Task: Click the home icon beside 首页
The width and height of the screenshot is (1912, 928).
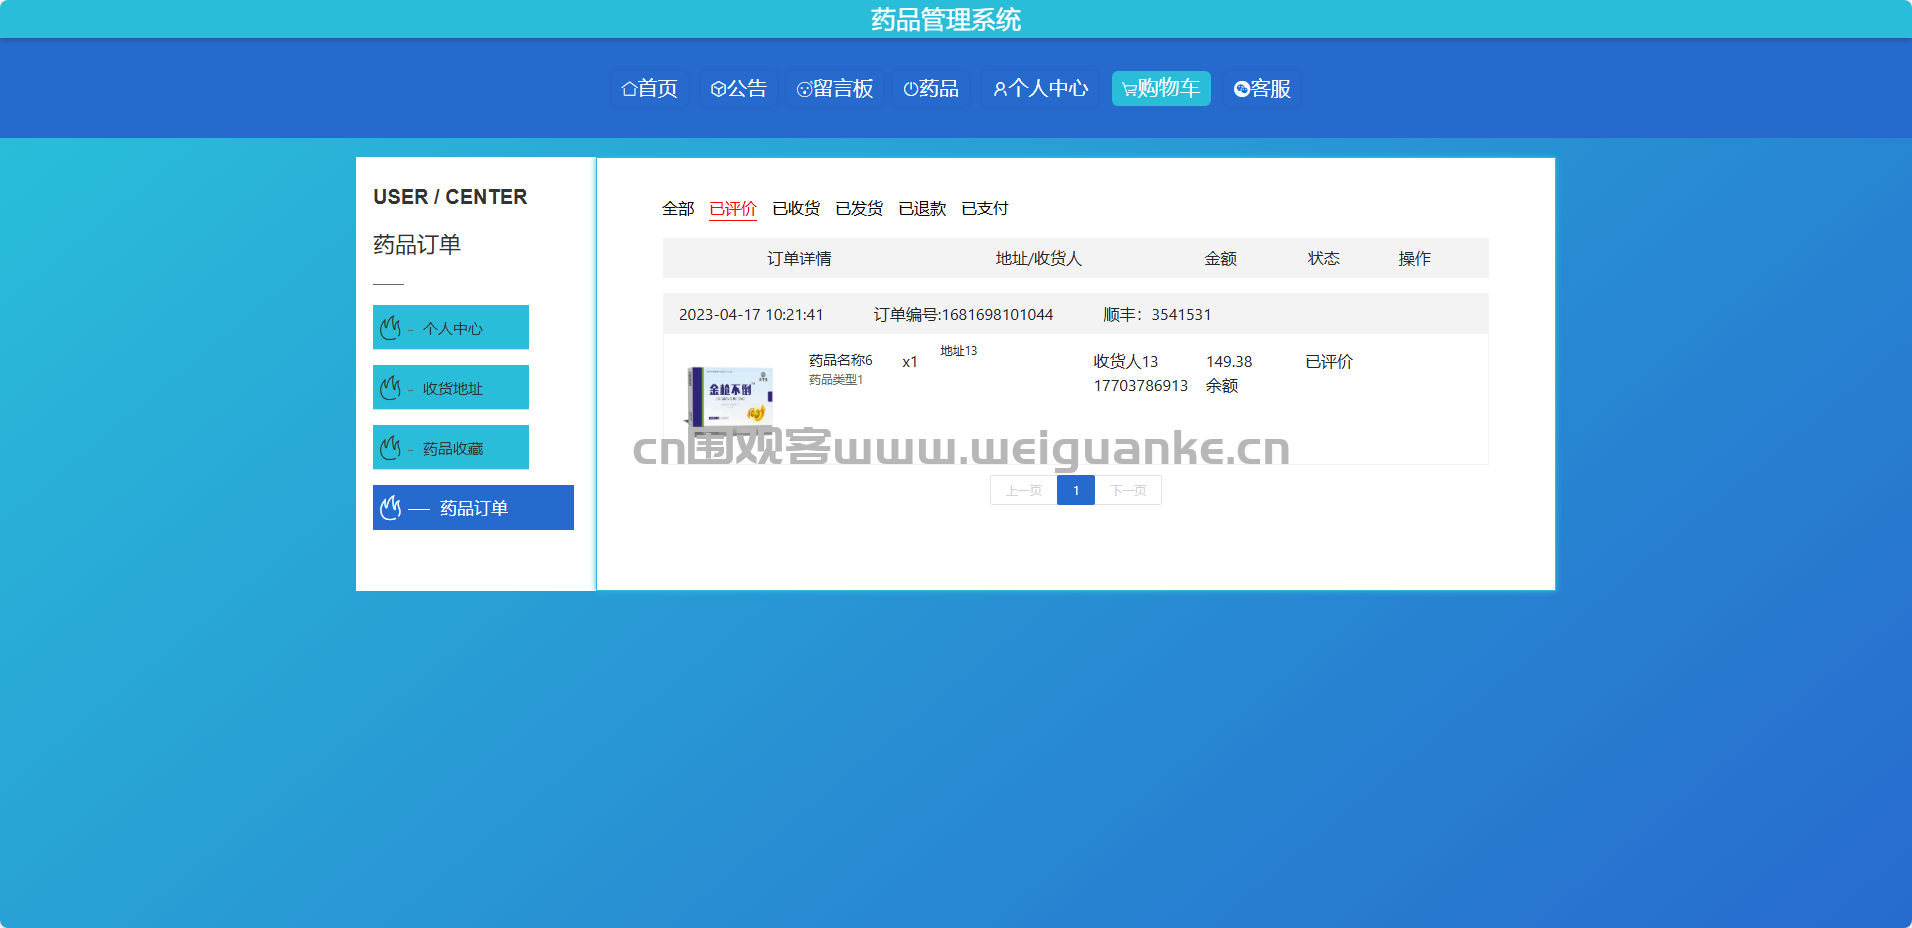Action: tap(629, 89)
